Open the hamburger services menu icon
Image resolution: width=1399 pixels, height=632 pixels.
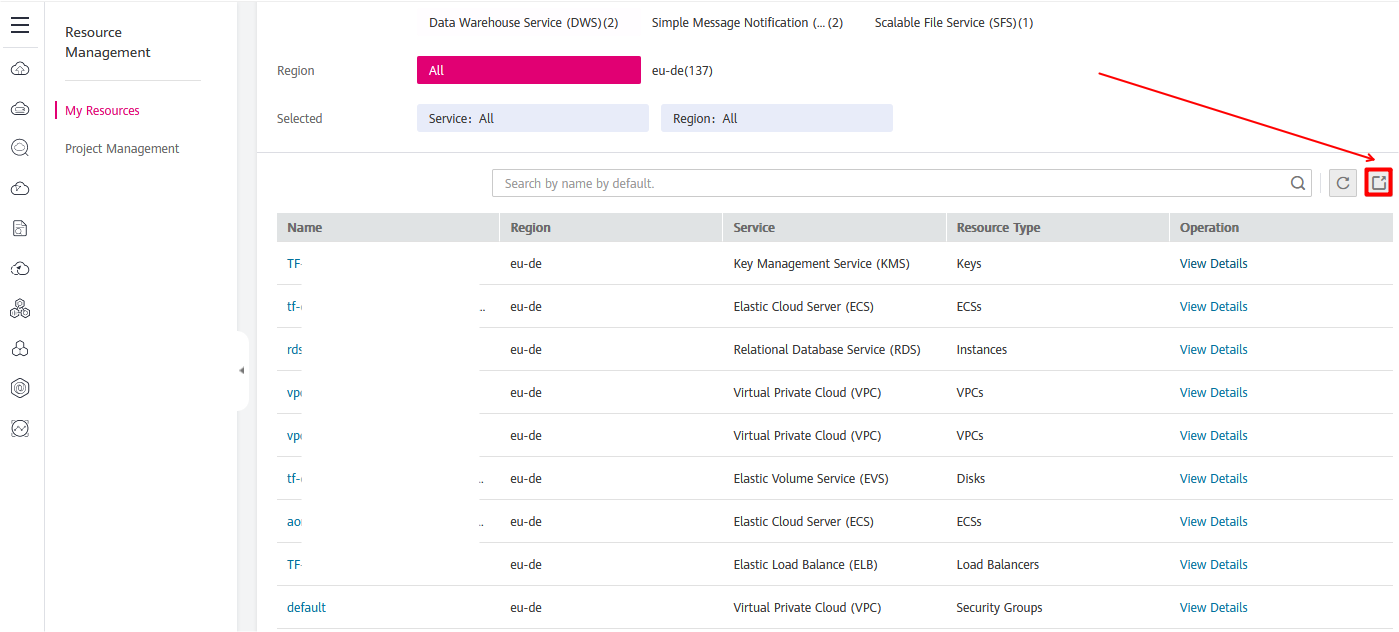20,25
